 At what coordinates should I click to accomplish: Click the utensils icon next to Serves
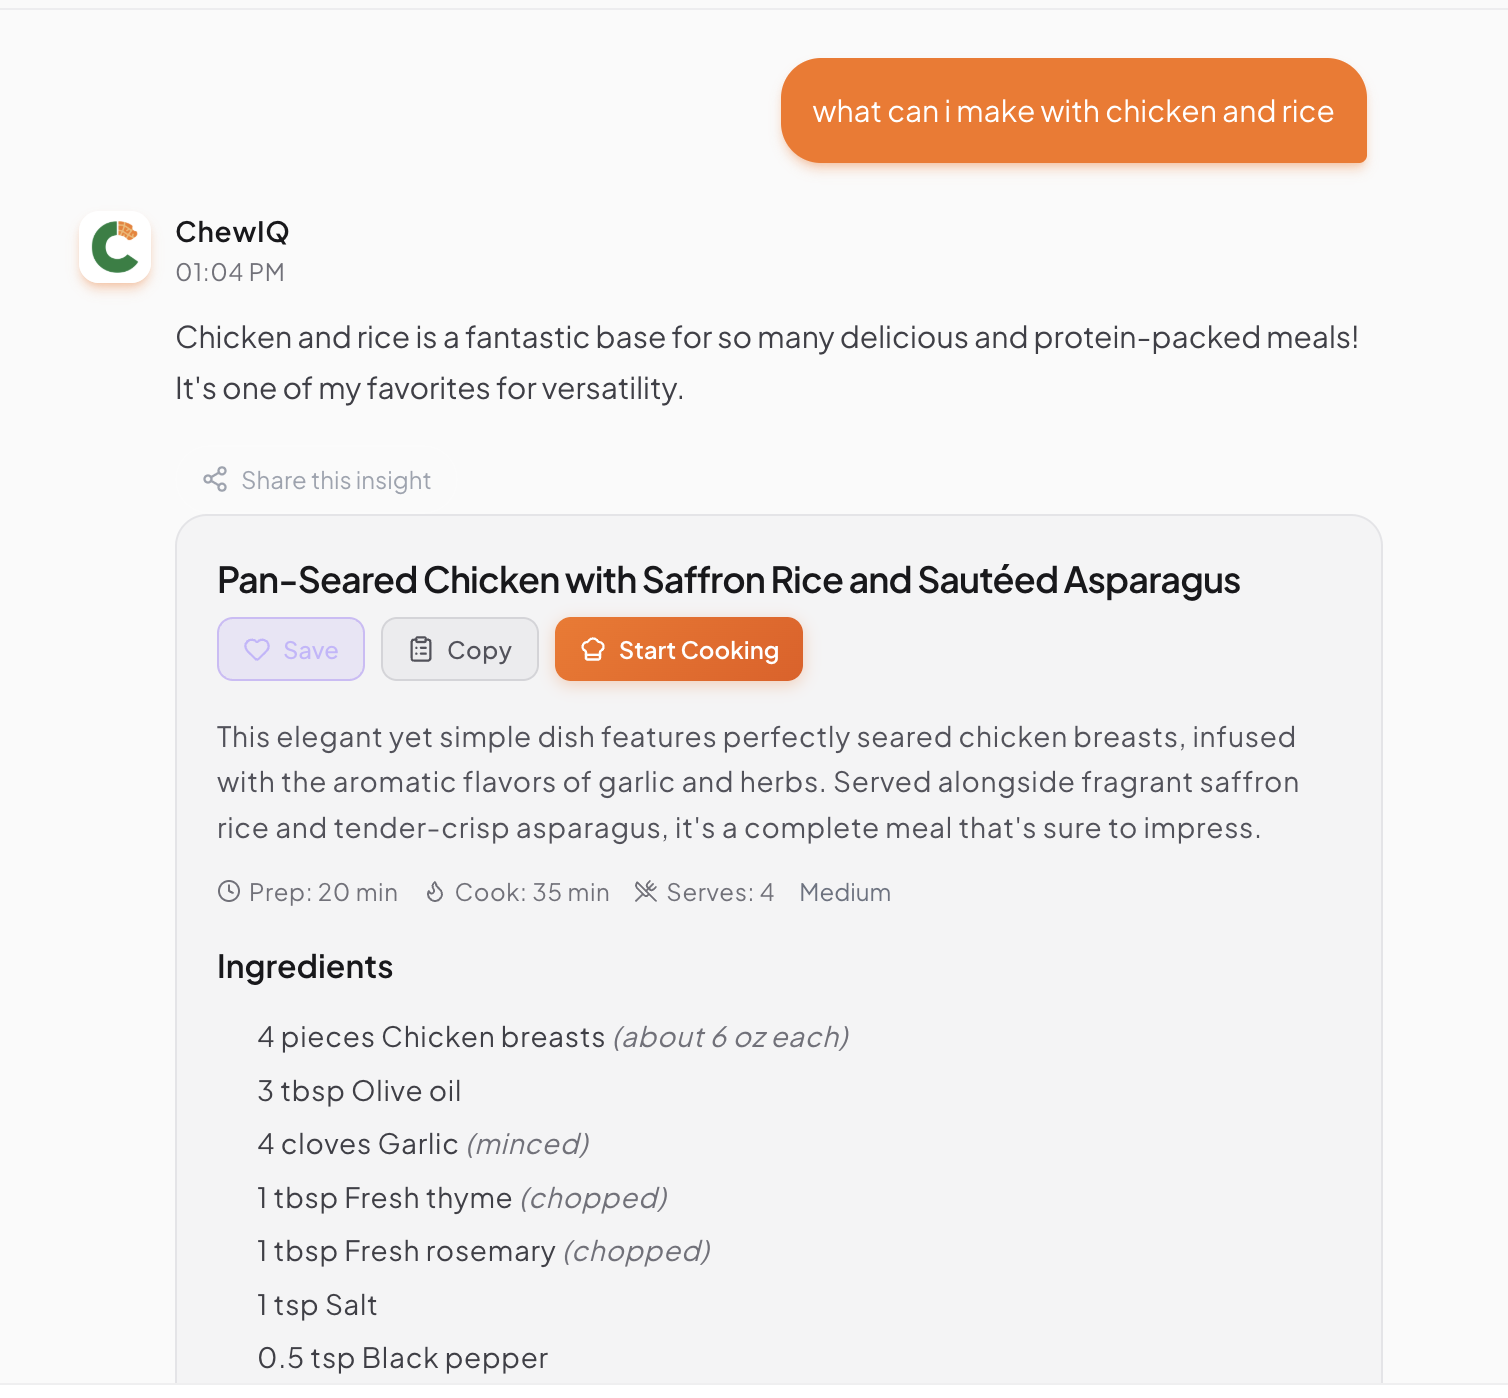pyautogui.click(x=646, y=892)
